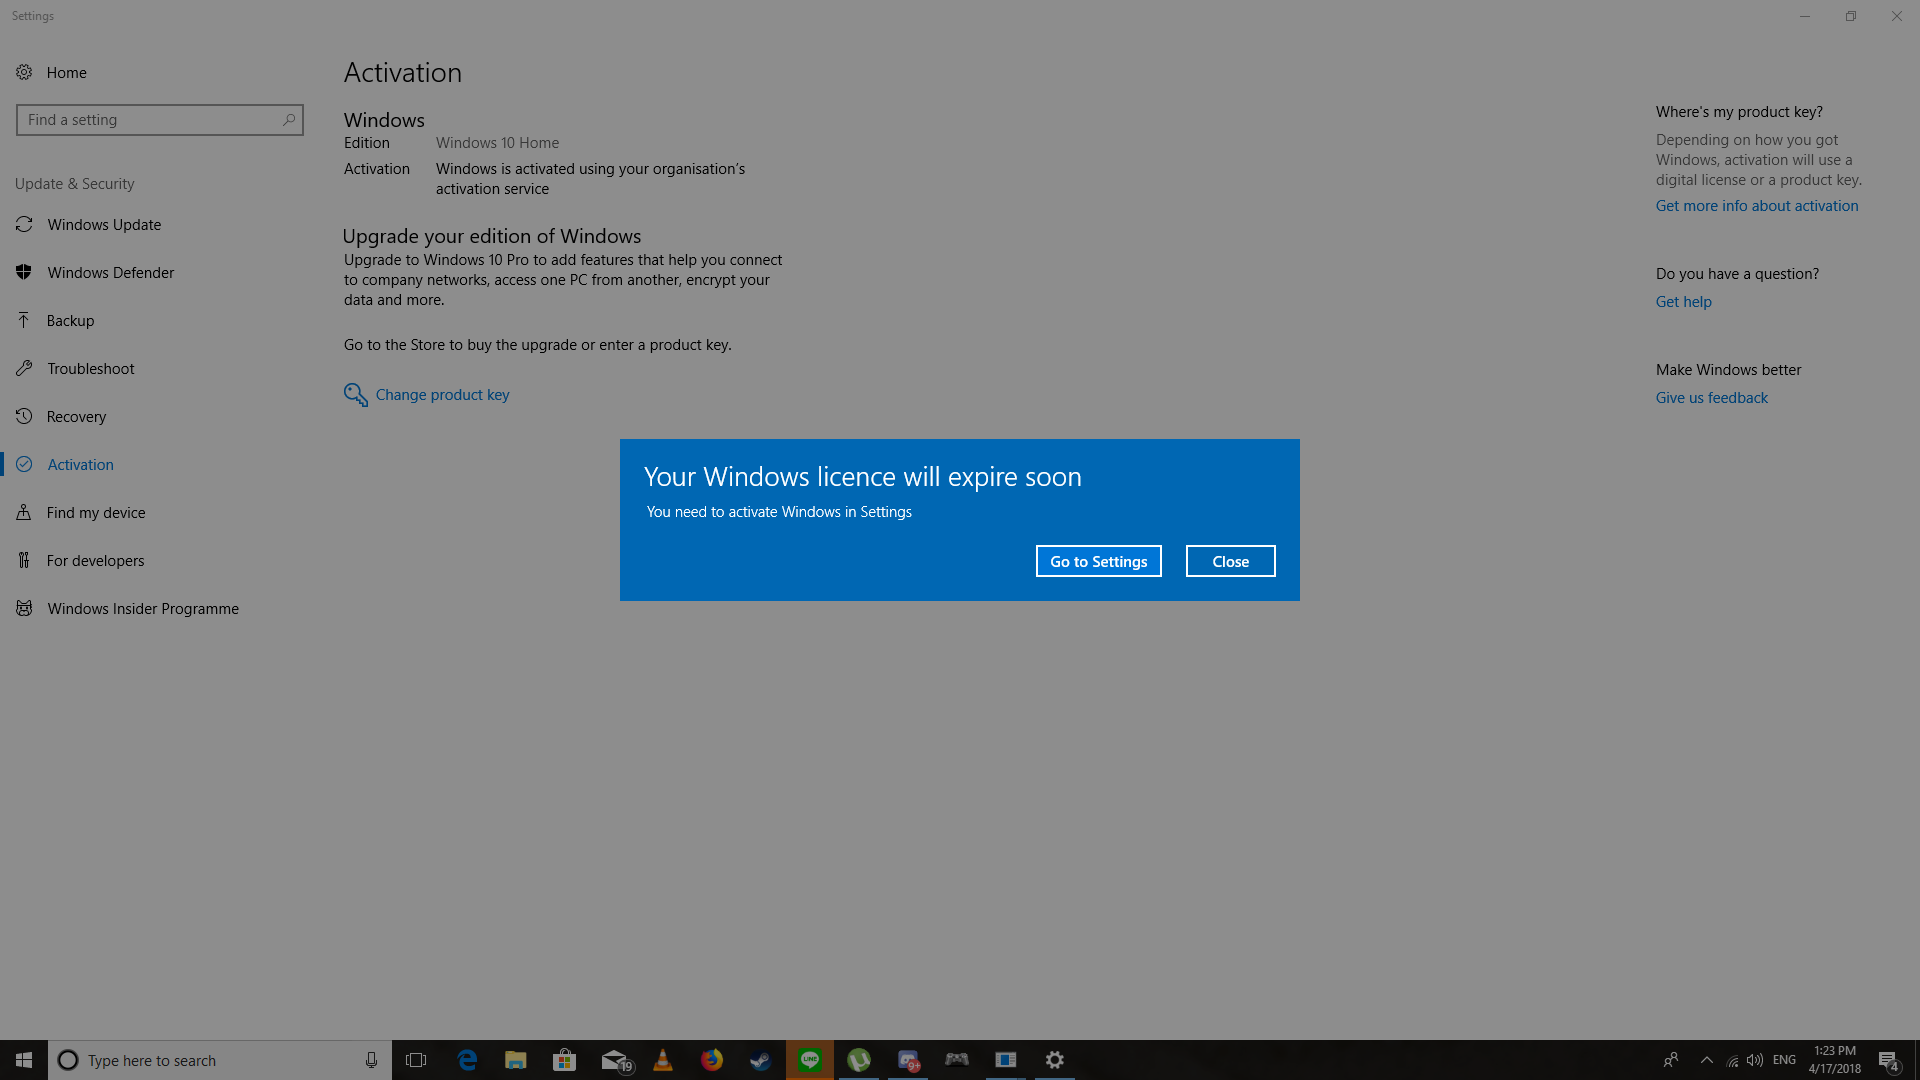Click the Windows Defender shield icon
The width and height of the screenshot is (1920, 1080).
click(24, 272)
